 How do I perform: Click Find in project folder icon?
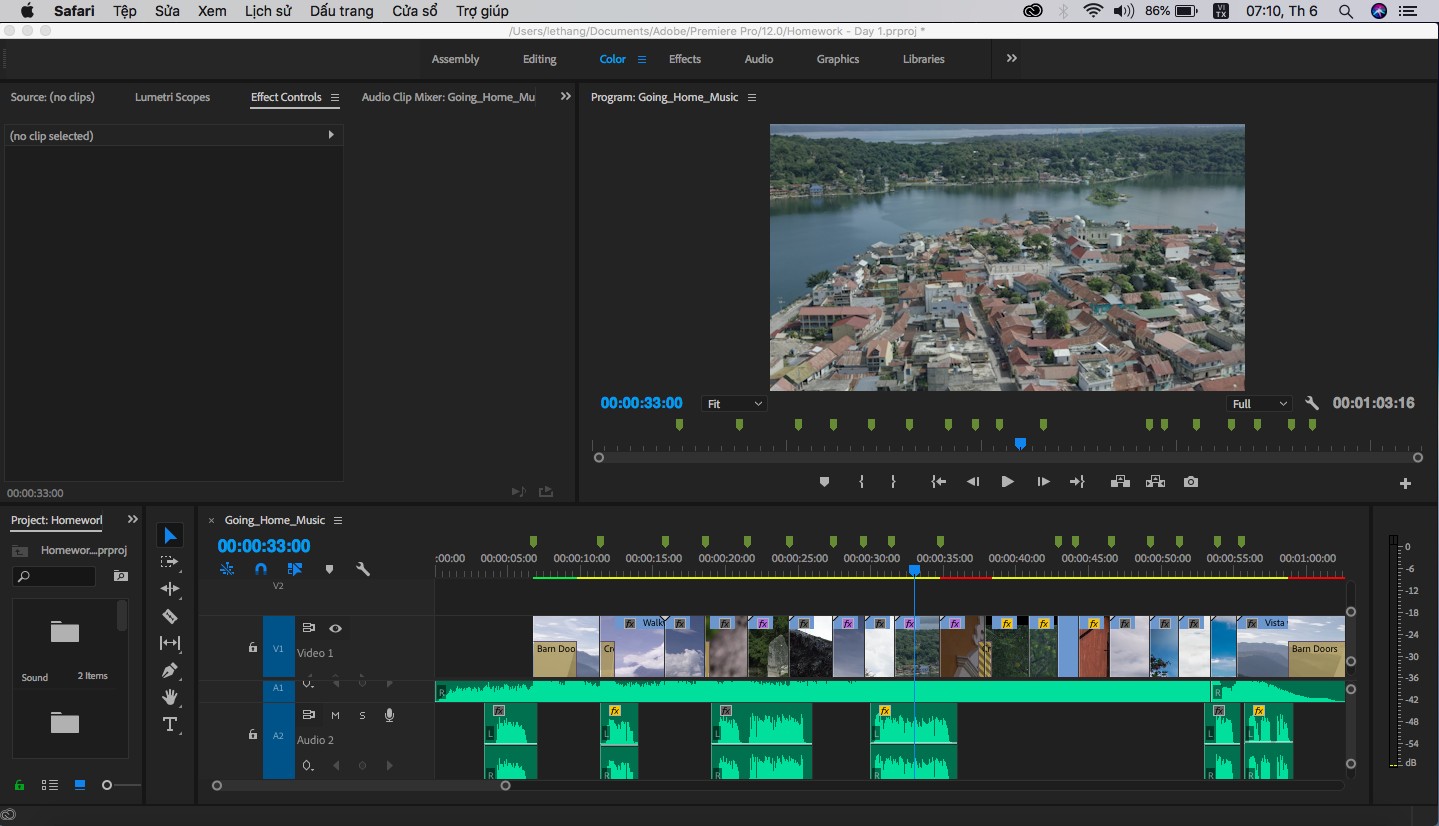click(x=121, y=576)
